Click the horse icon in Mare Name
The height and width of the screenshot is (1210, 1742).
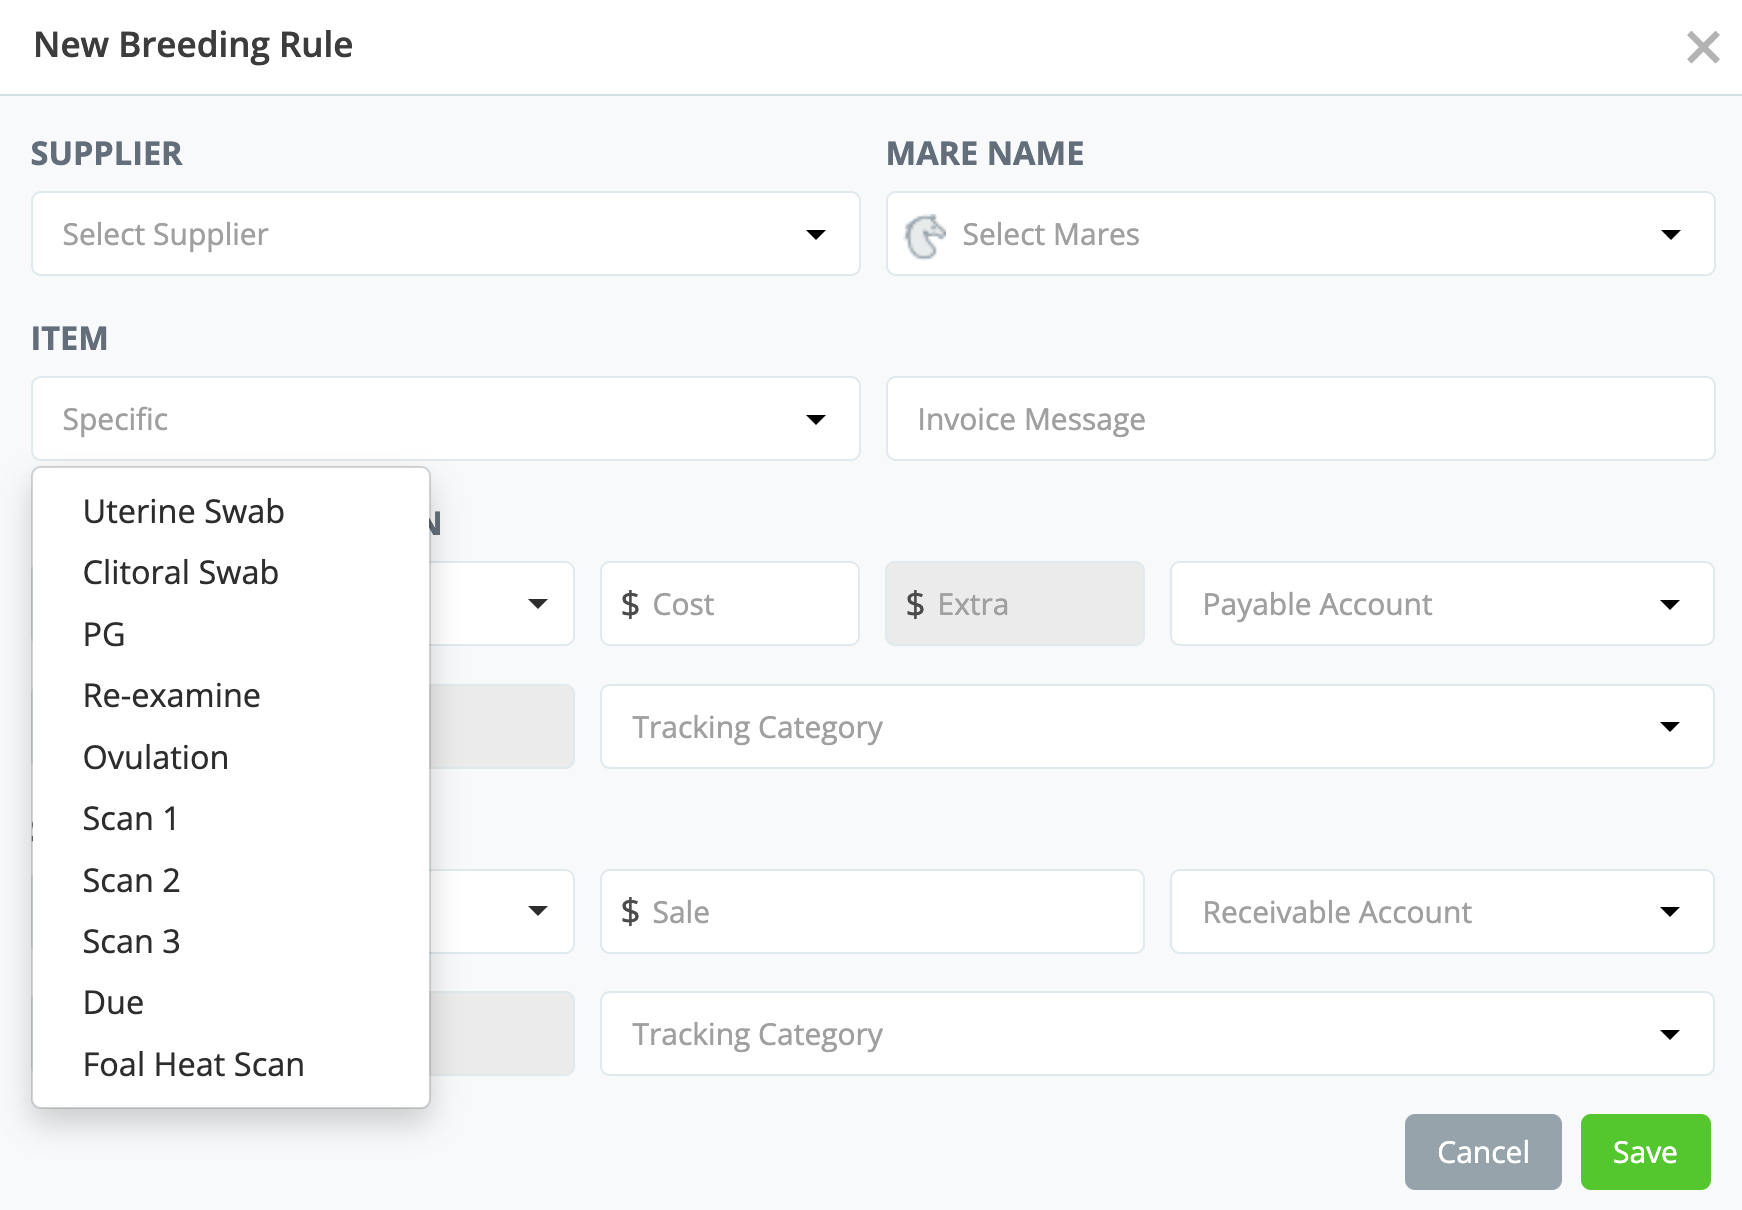click(925, 235)
